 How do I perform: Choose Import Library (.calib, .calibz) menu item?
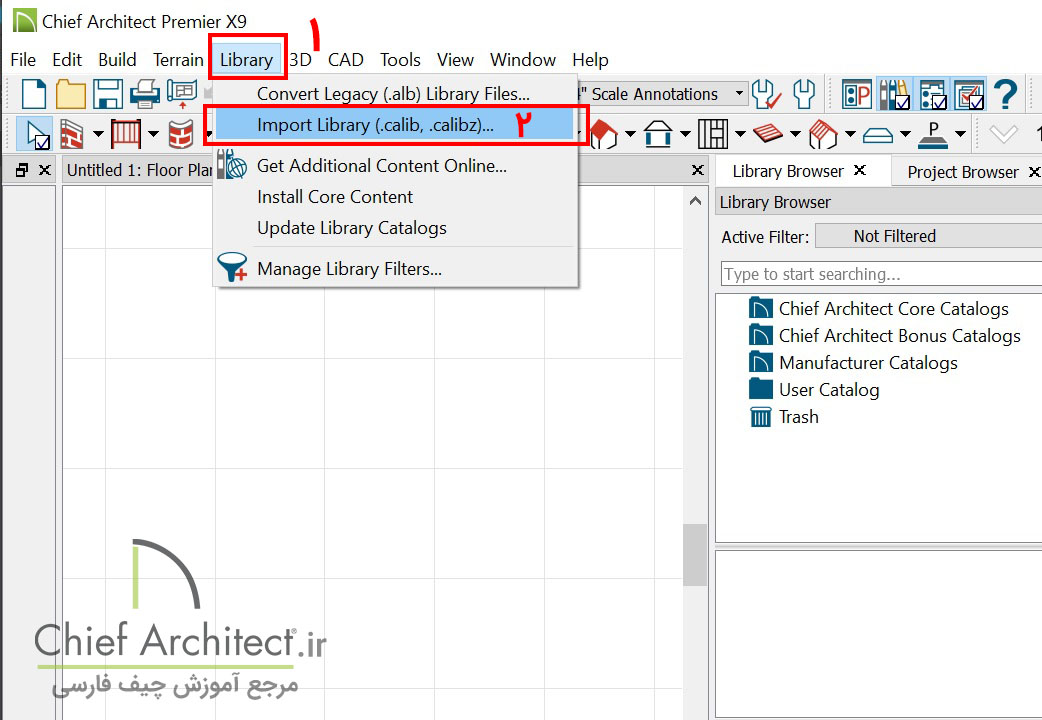point(375,125)
